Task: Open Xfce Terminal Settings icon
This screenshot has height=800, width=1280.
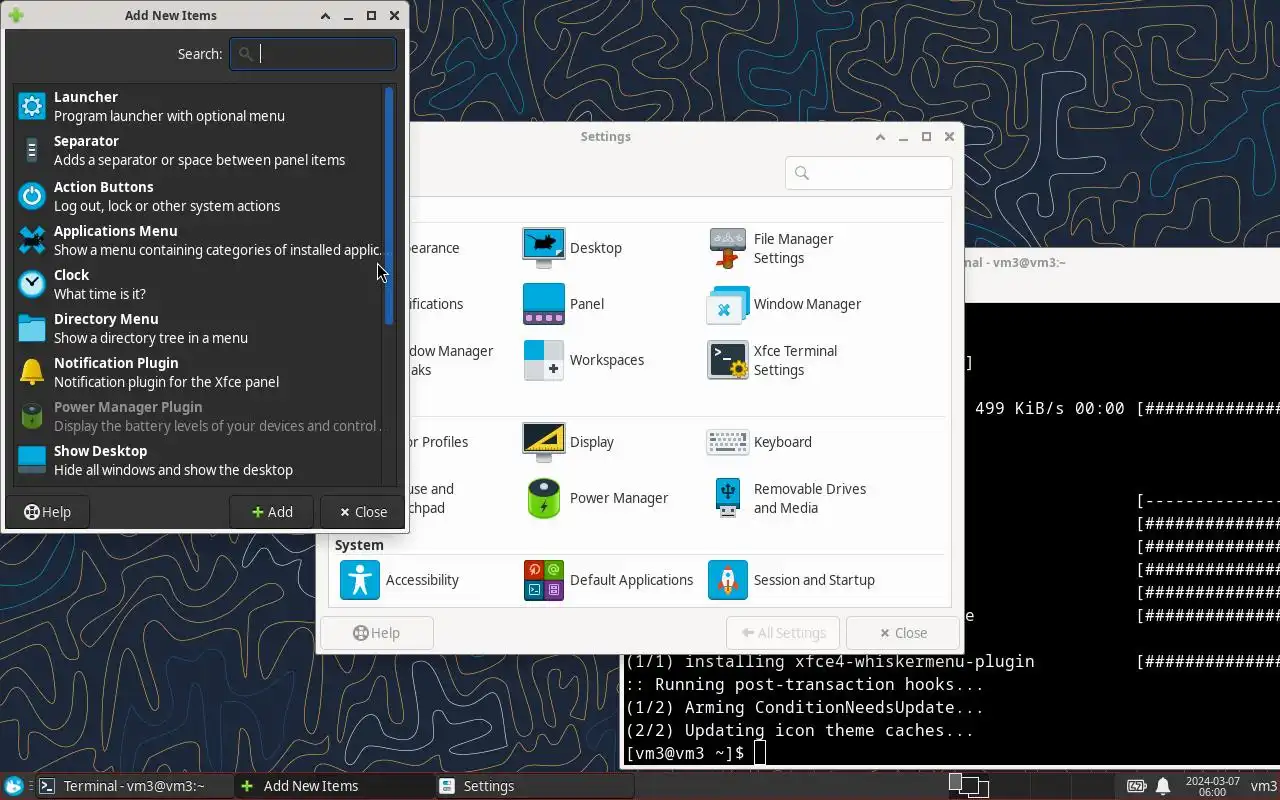Action: 727,360
